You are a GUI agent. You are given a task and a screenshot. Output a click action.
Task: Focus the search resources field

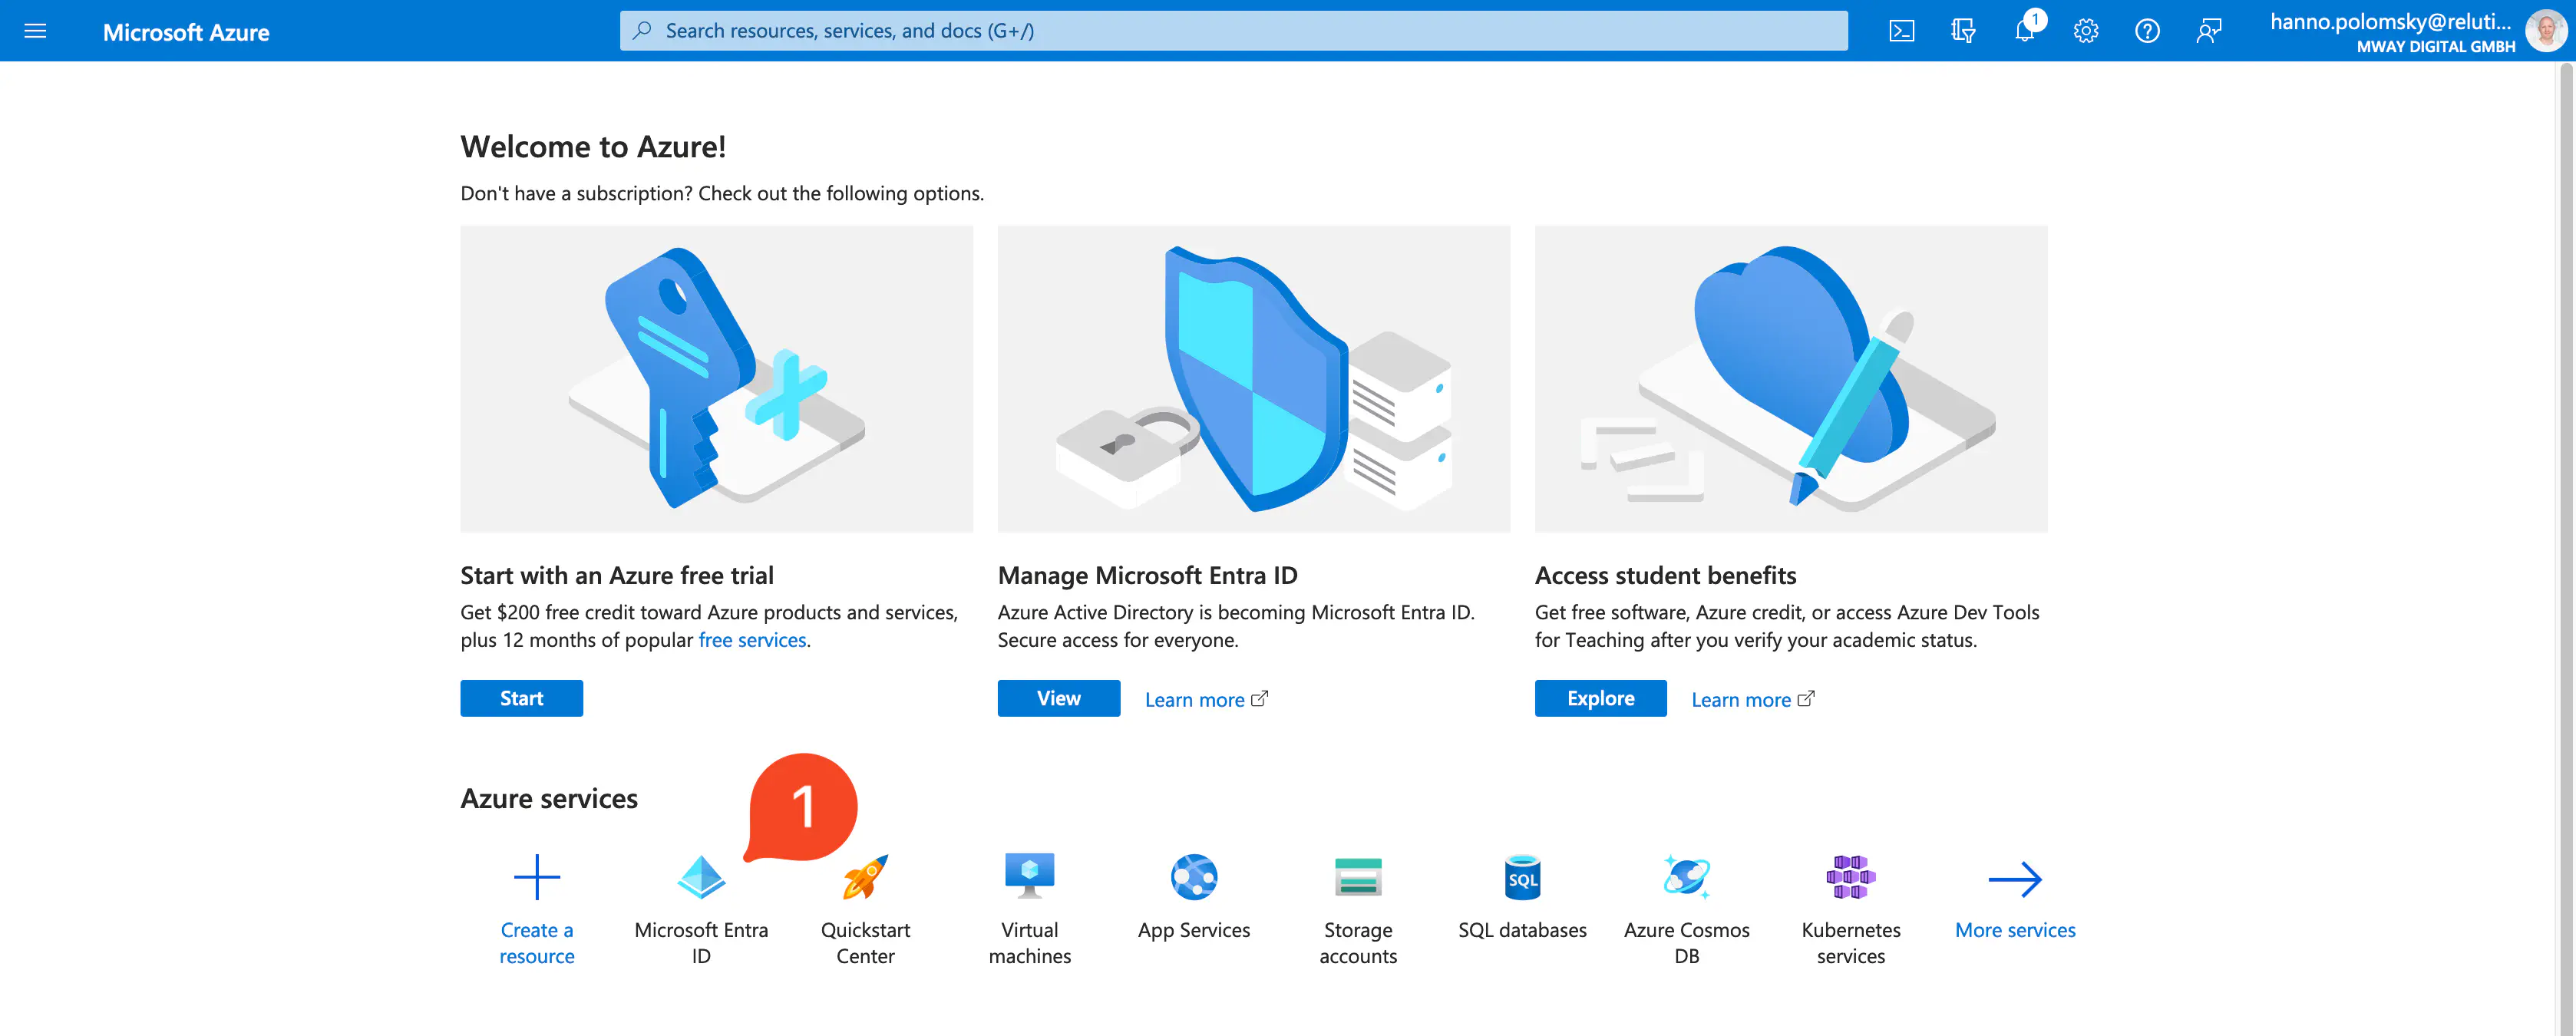pyautogui.click(x=1232, y=31)
